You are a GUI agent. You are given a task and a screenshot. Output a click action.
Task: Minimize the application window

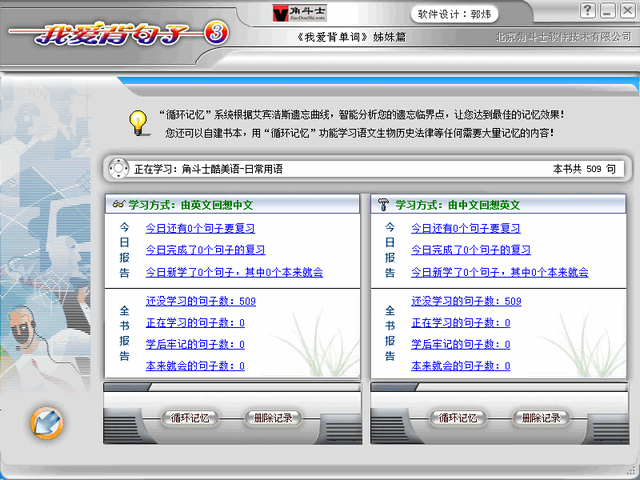point(608,11)
